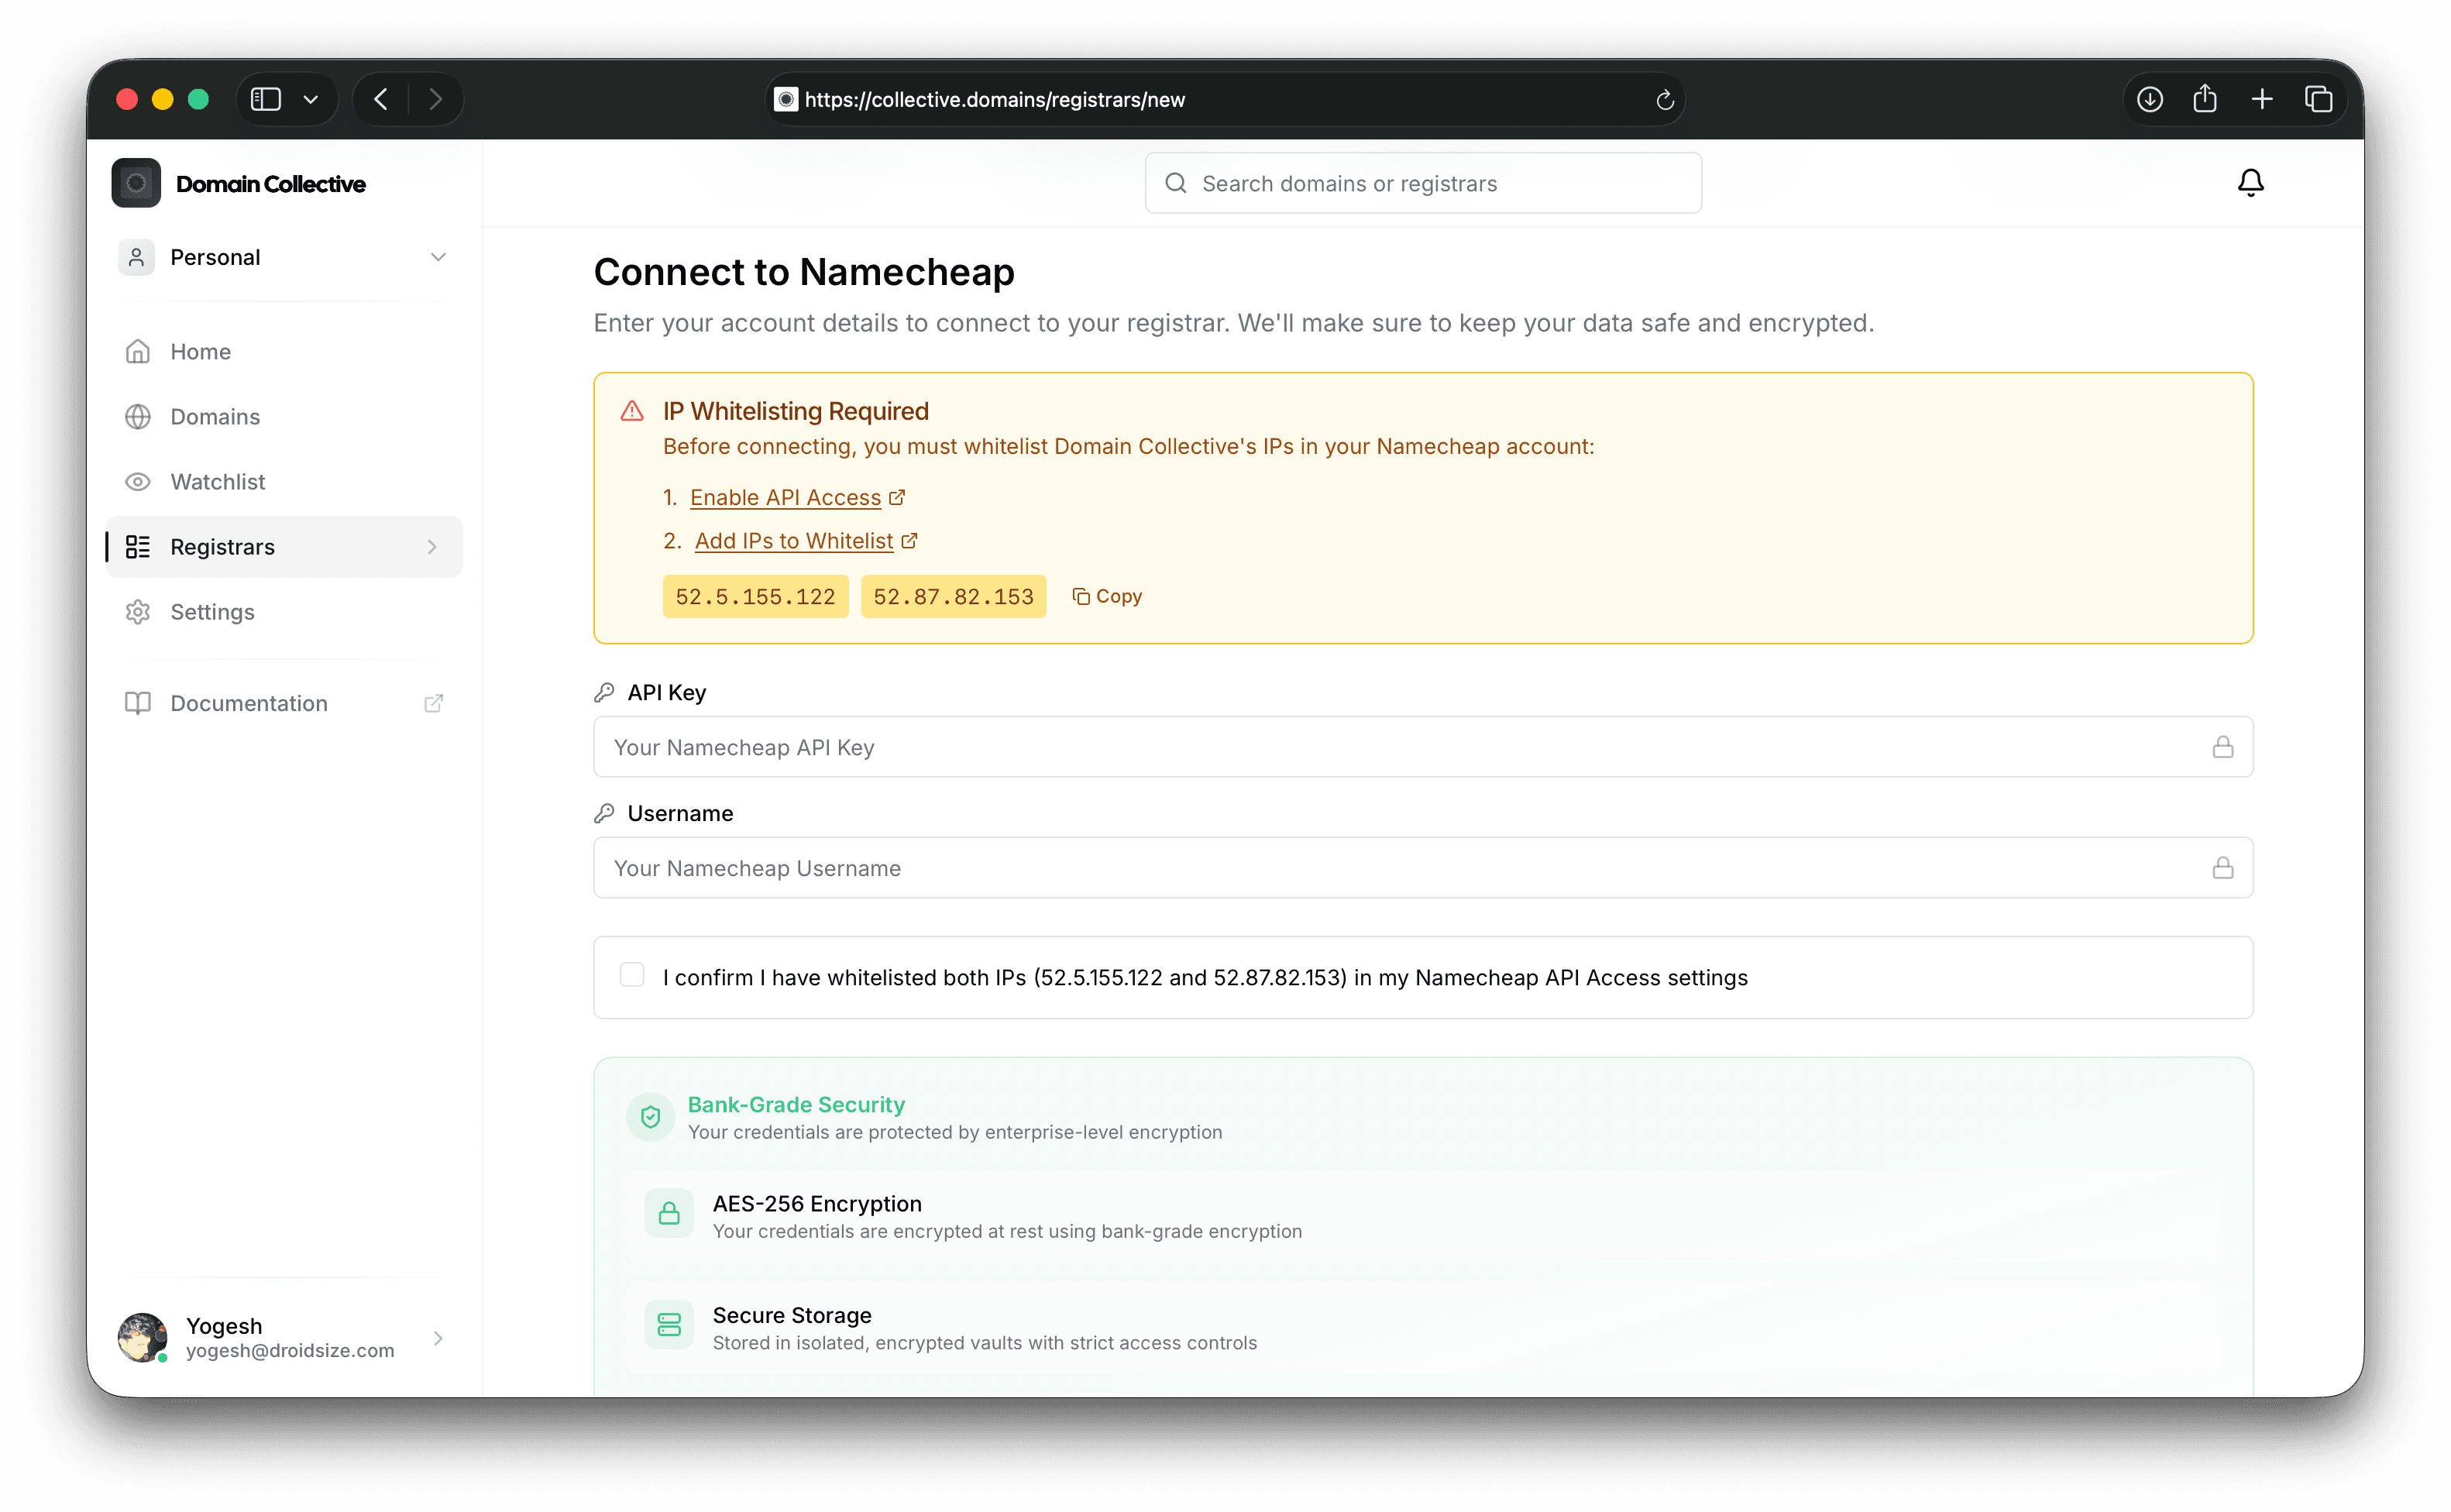Click the shield icon next to Bank-Grade Security
The width and height of the screenshot is (2451, 1512).
click(x=651, y=1117)
